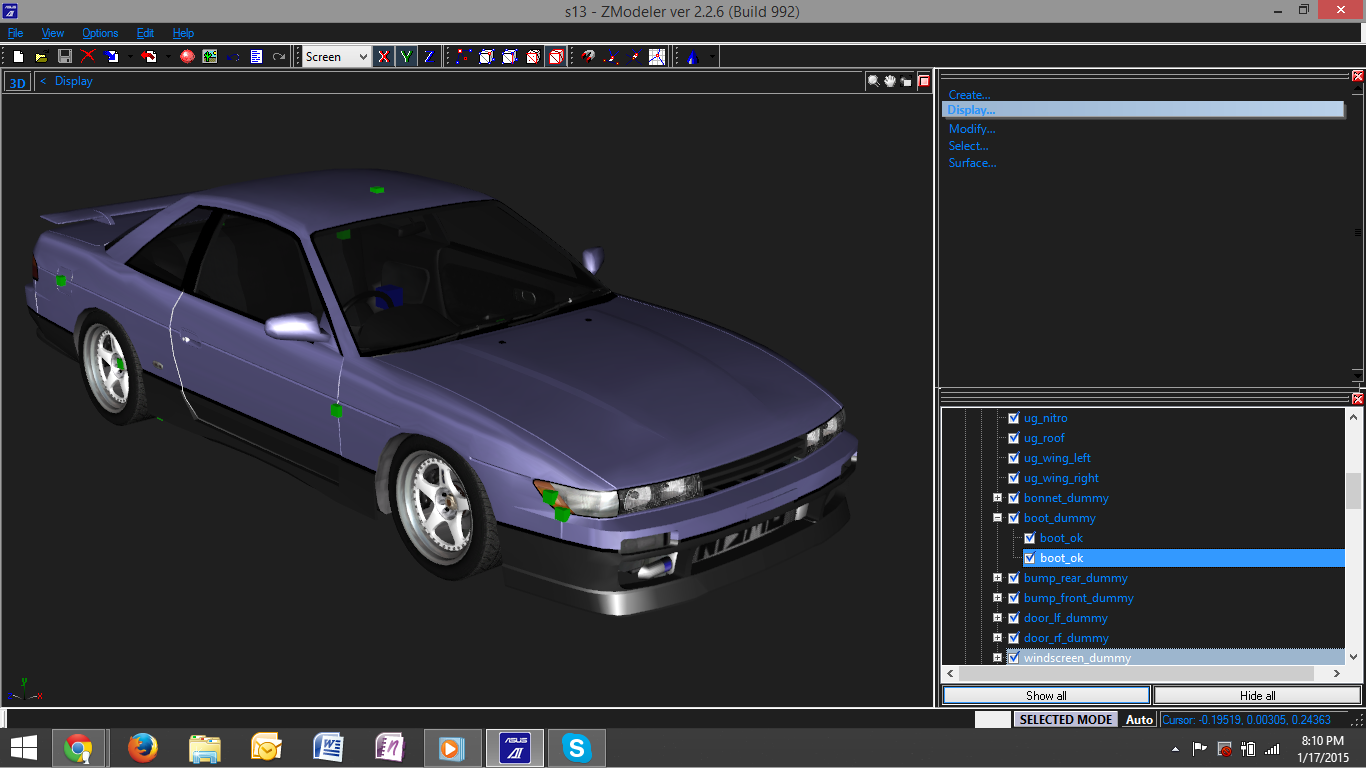Click the Redo arrow icon
Image resolution: width=1366 pixels, height=768 pixels.
pos(280,57)
